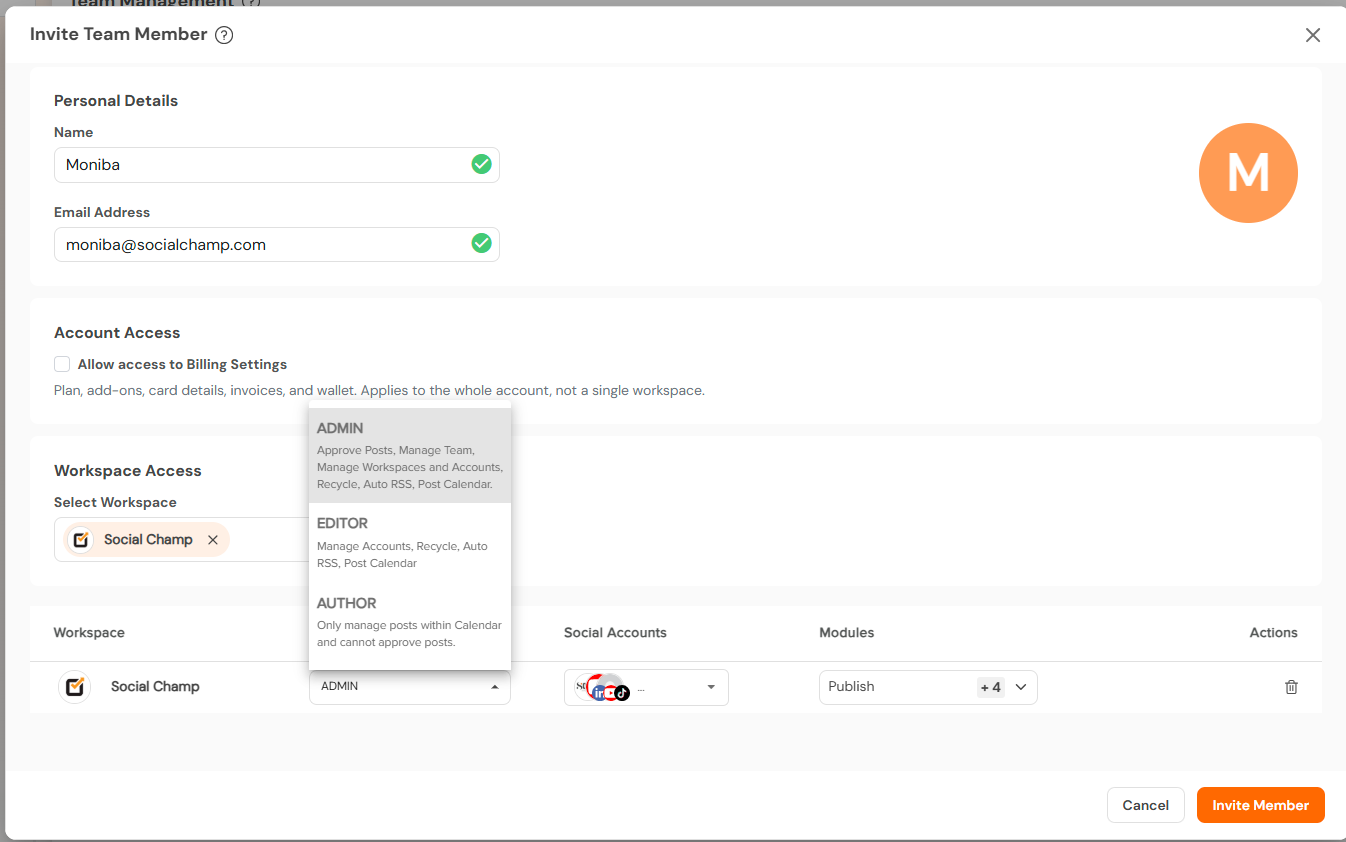Screen dimensions: 1346x842
Task: Pick the AUTHOR role option
Action: [410, 623]
